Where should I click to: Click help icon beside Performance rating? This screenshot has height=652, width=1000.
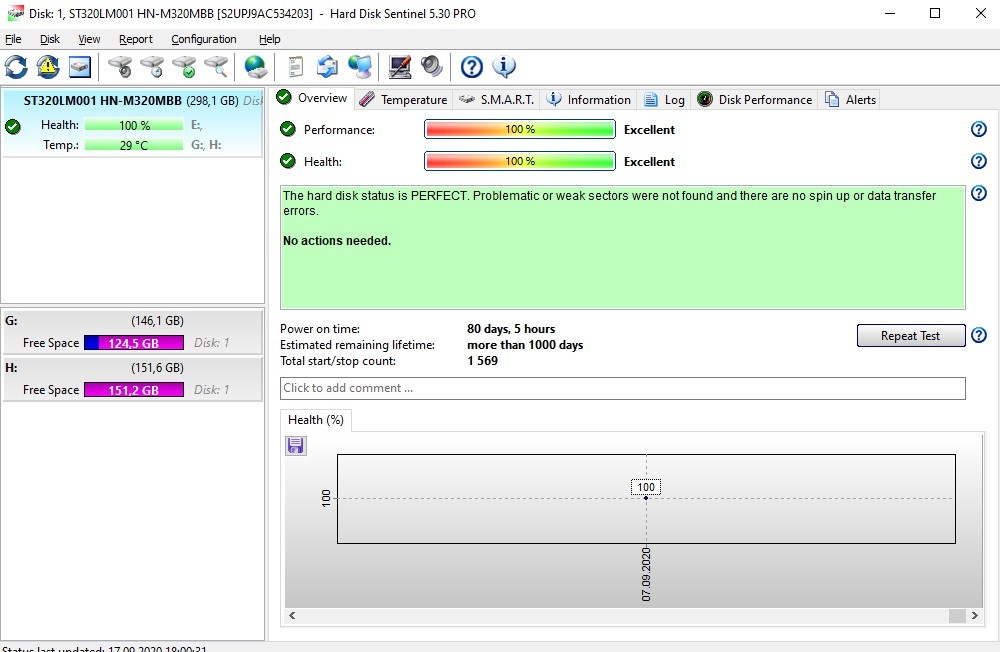tap(978, 130)
